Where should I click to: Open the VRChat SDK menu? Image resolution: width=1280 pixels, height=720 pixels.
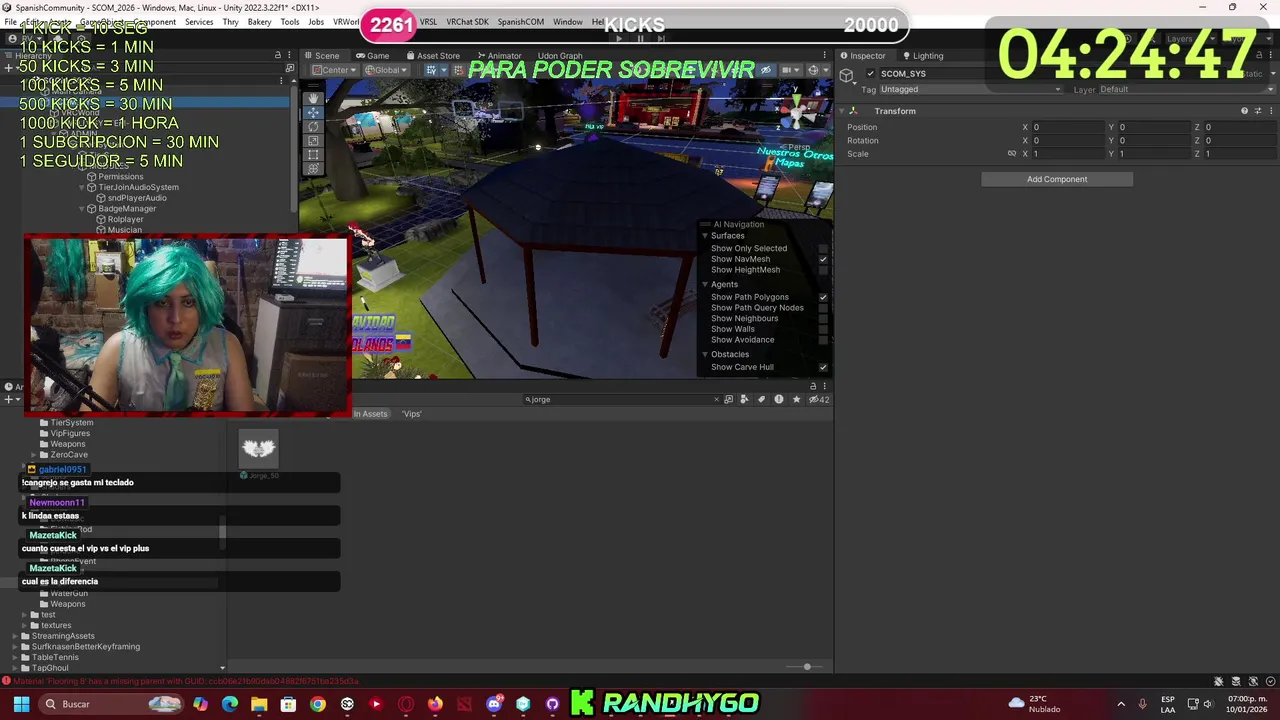(467, 22)
